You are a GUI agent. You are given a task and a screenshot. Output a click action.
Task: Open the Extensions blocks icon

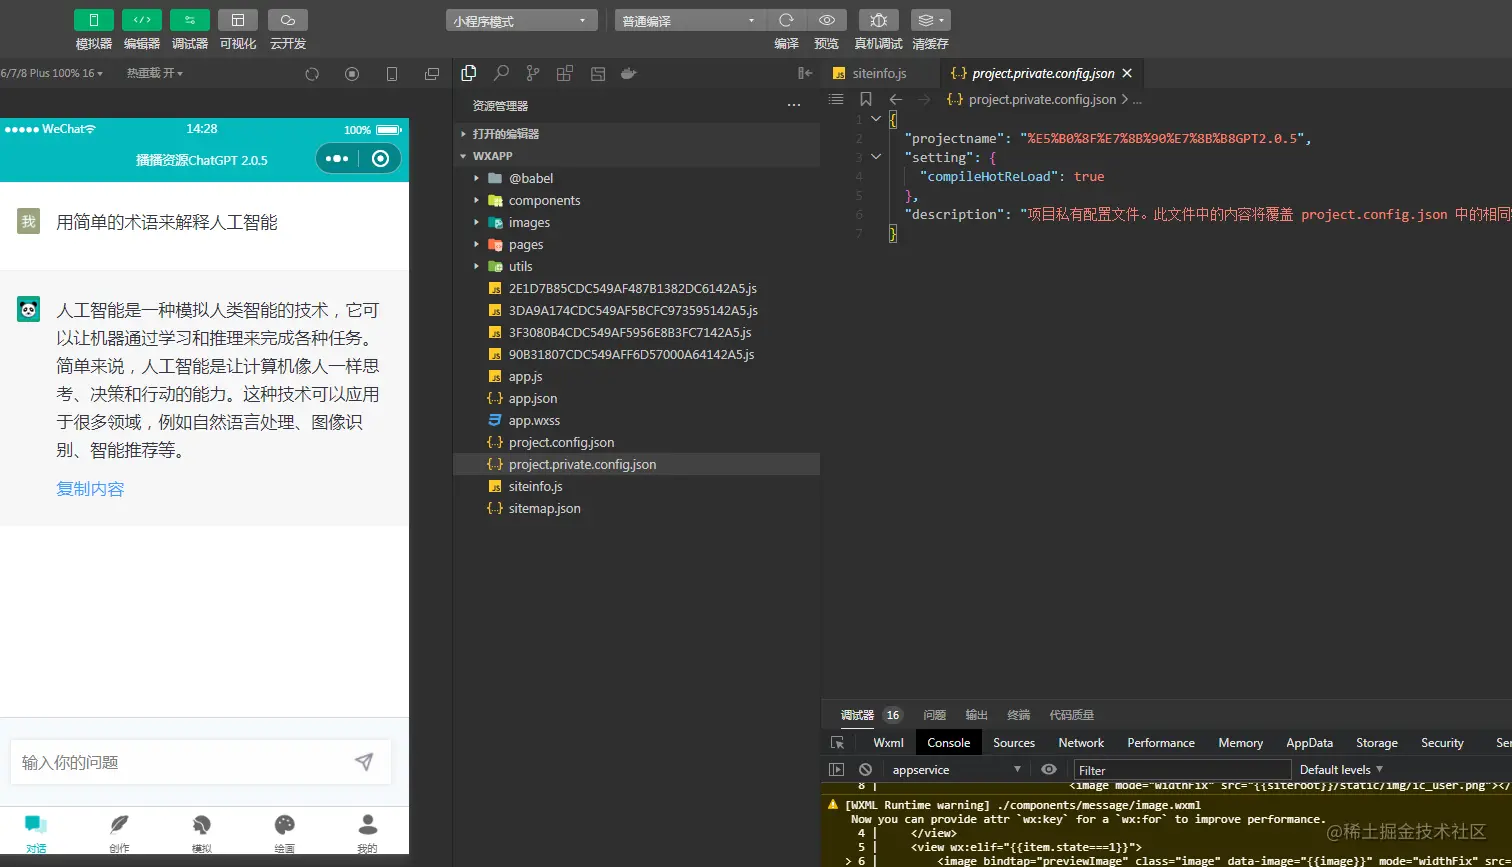click(x=565, y=73)
